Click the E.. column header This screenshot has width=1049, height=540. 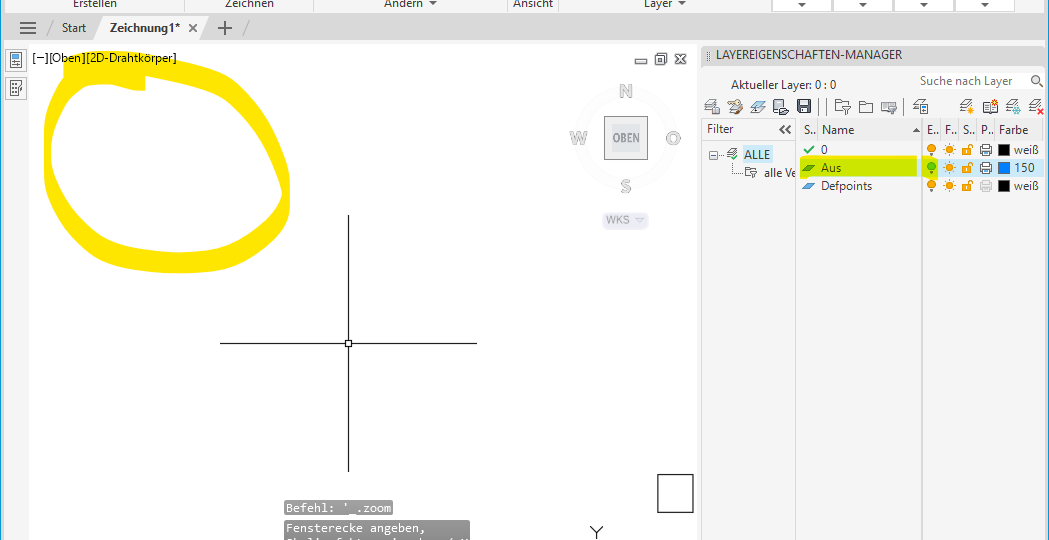[x=932, y=130]
